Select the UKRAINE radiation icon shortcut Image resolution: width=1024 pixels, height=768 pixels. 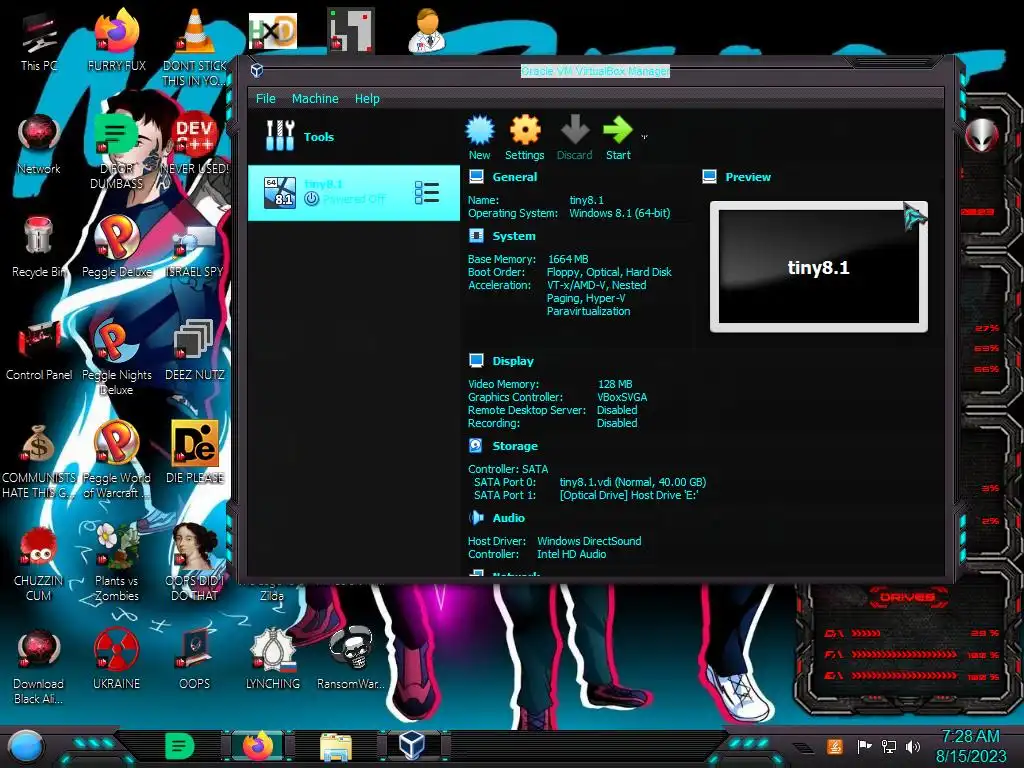coord(116,660)
